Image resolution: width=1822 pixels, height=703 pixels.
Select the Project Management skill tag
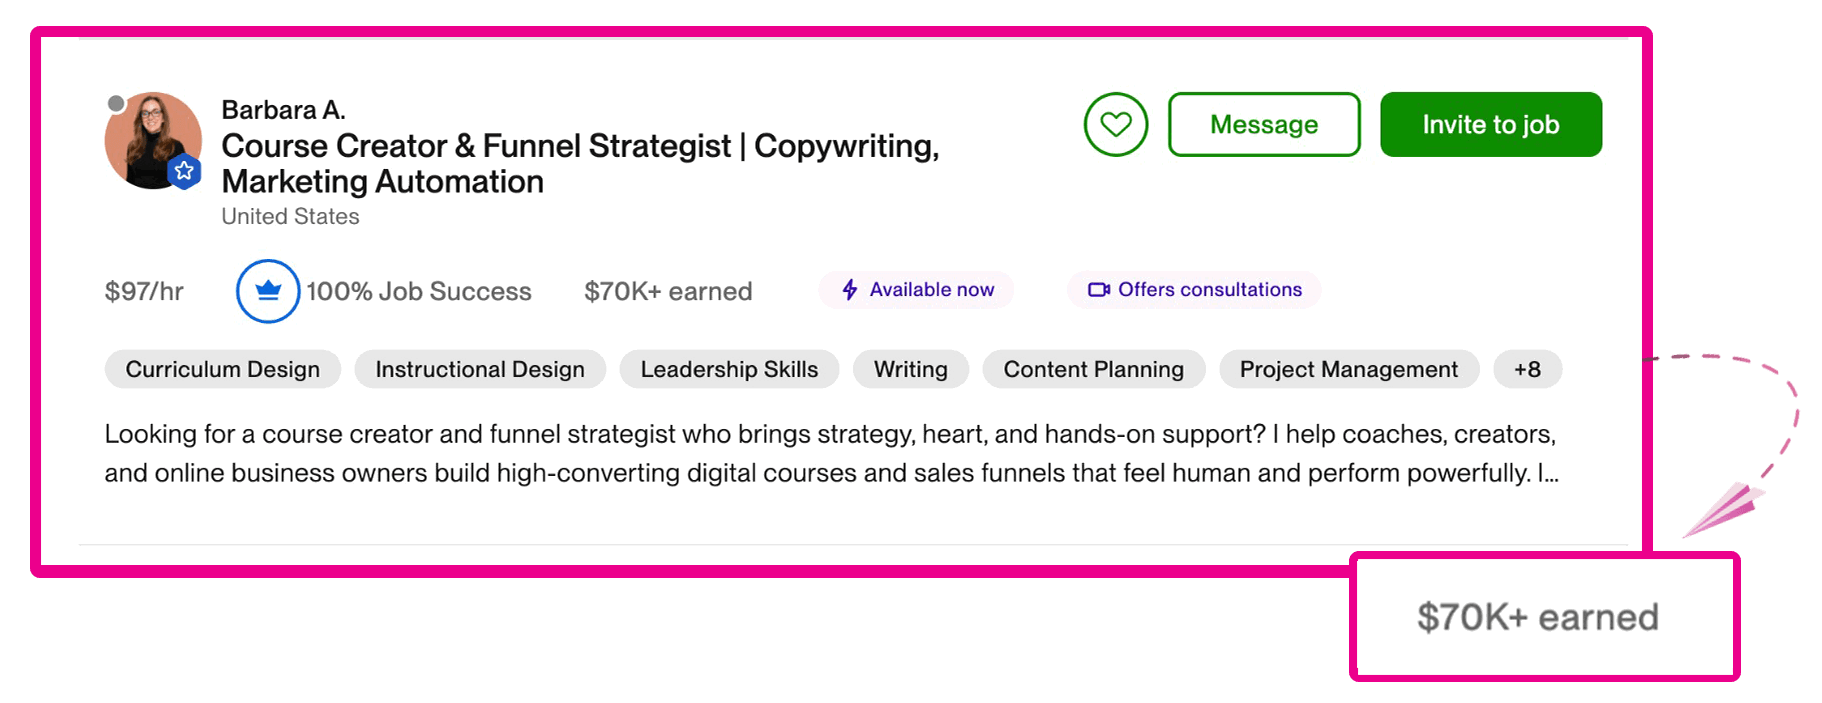pyautogui.click(x=1349, y=369)
